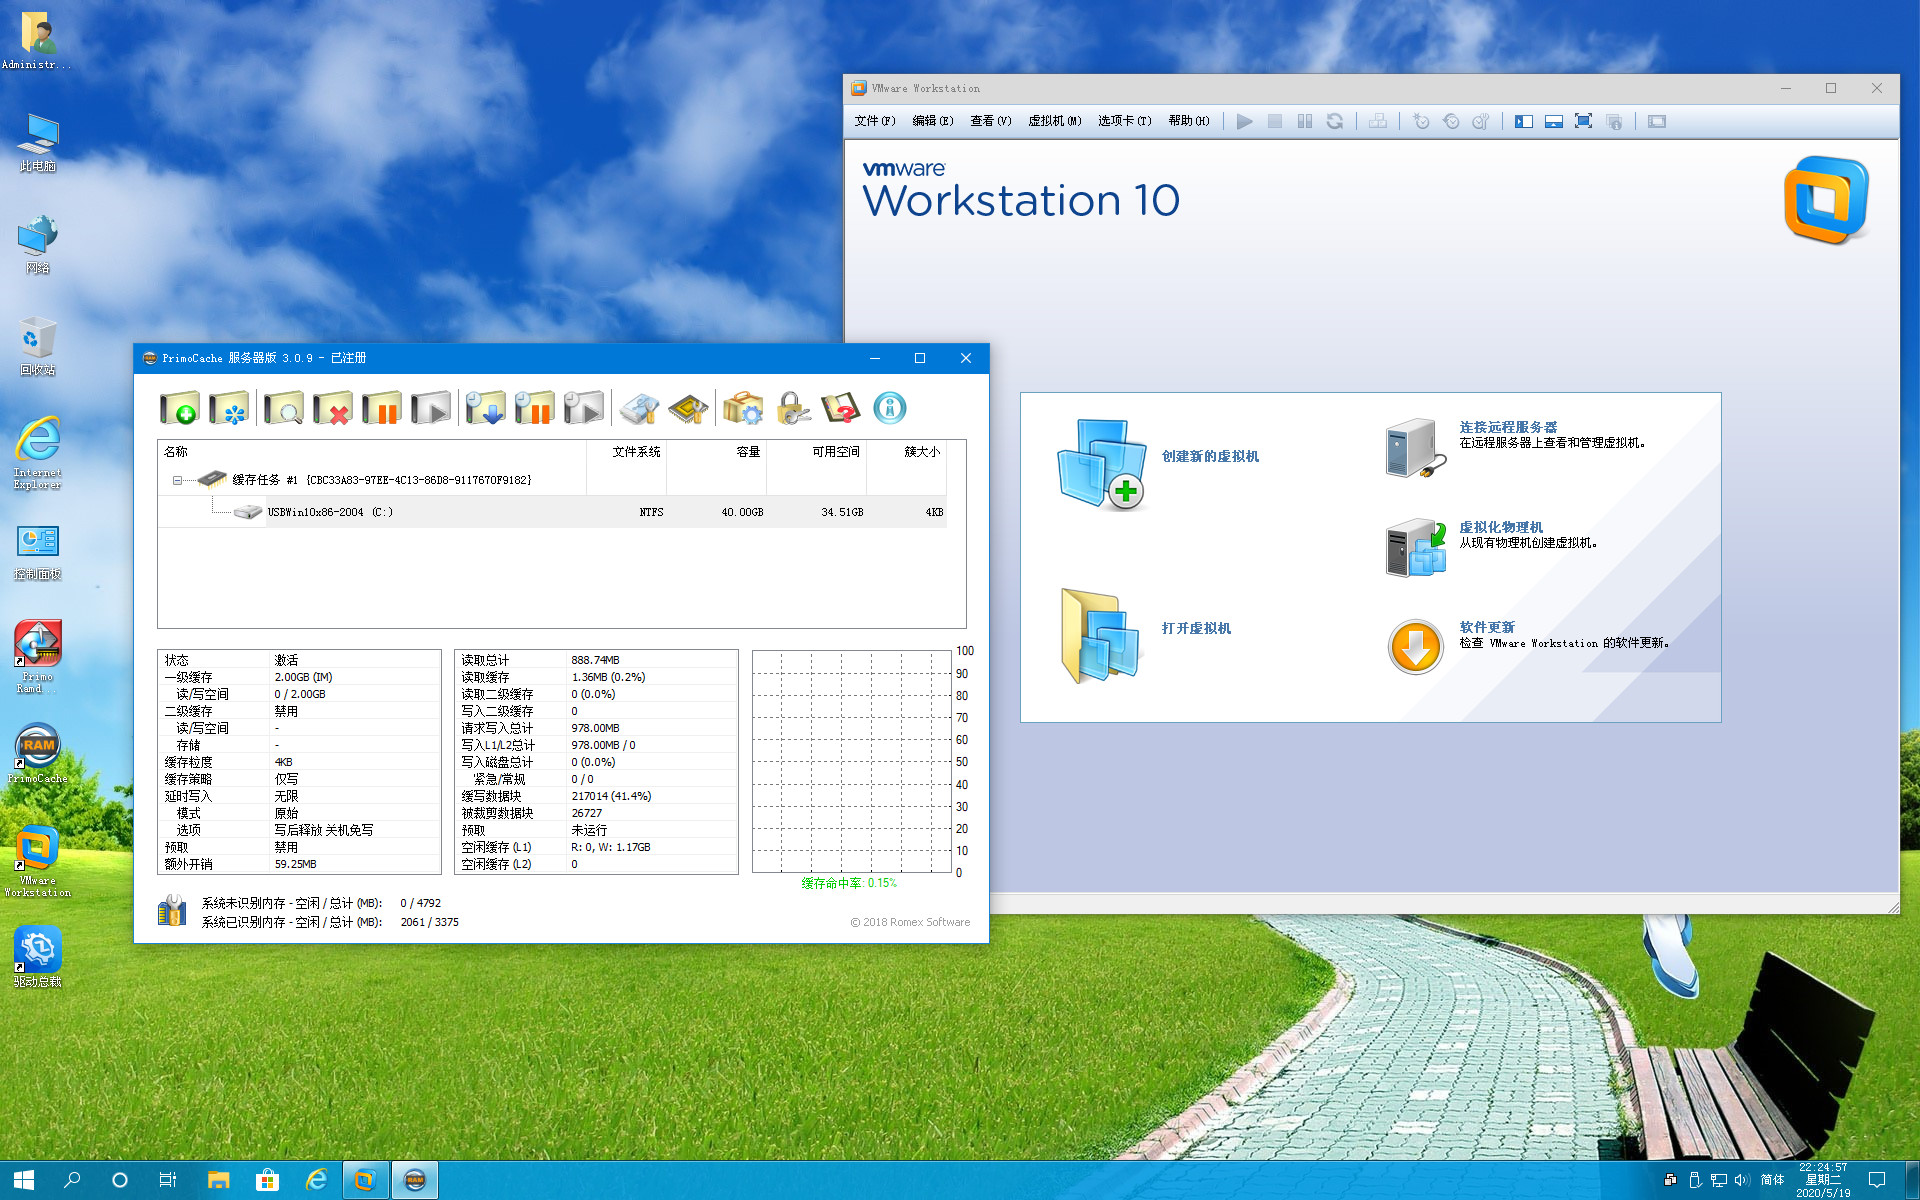Click the view cache task magnifier icon
This screenshot has width=1920, height=1200.
click(x=284, y=408)
